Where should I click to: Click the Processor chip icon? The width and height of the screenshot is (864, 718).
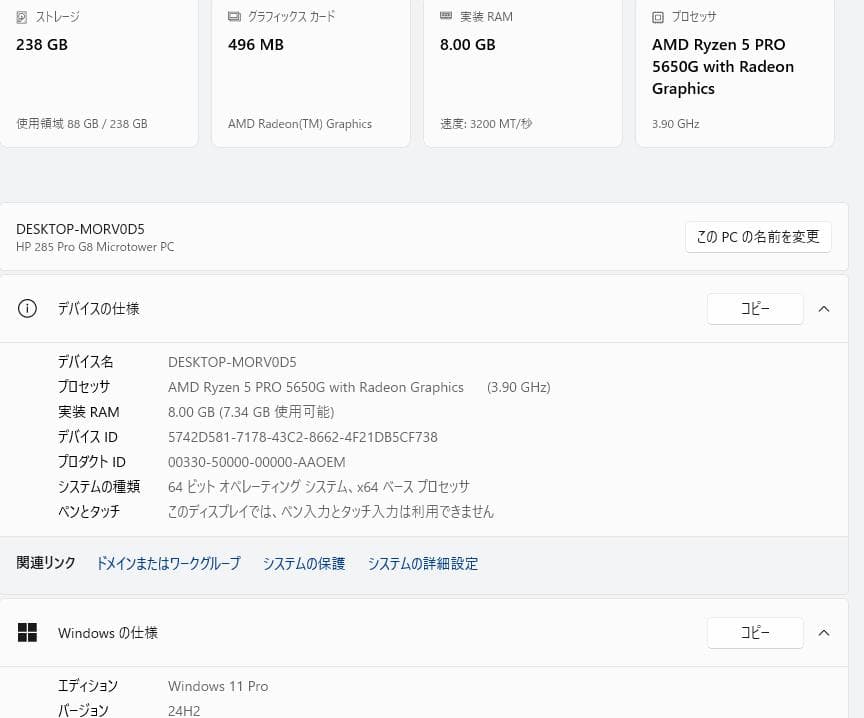pyautogui.click(x=658, y=16)
